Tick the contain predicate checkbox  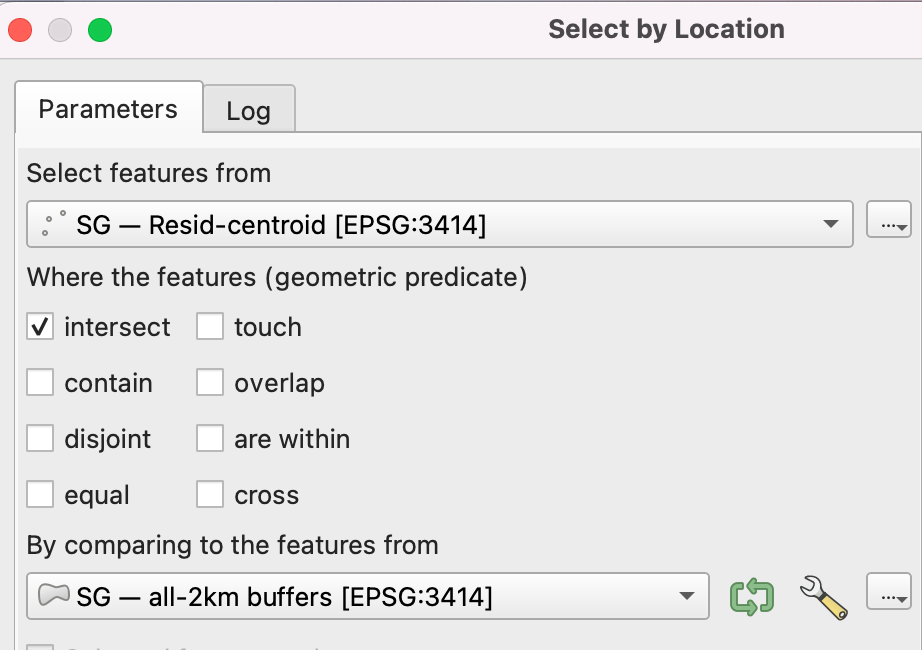tap(40, 383)
